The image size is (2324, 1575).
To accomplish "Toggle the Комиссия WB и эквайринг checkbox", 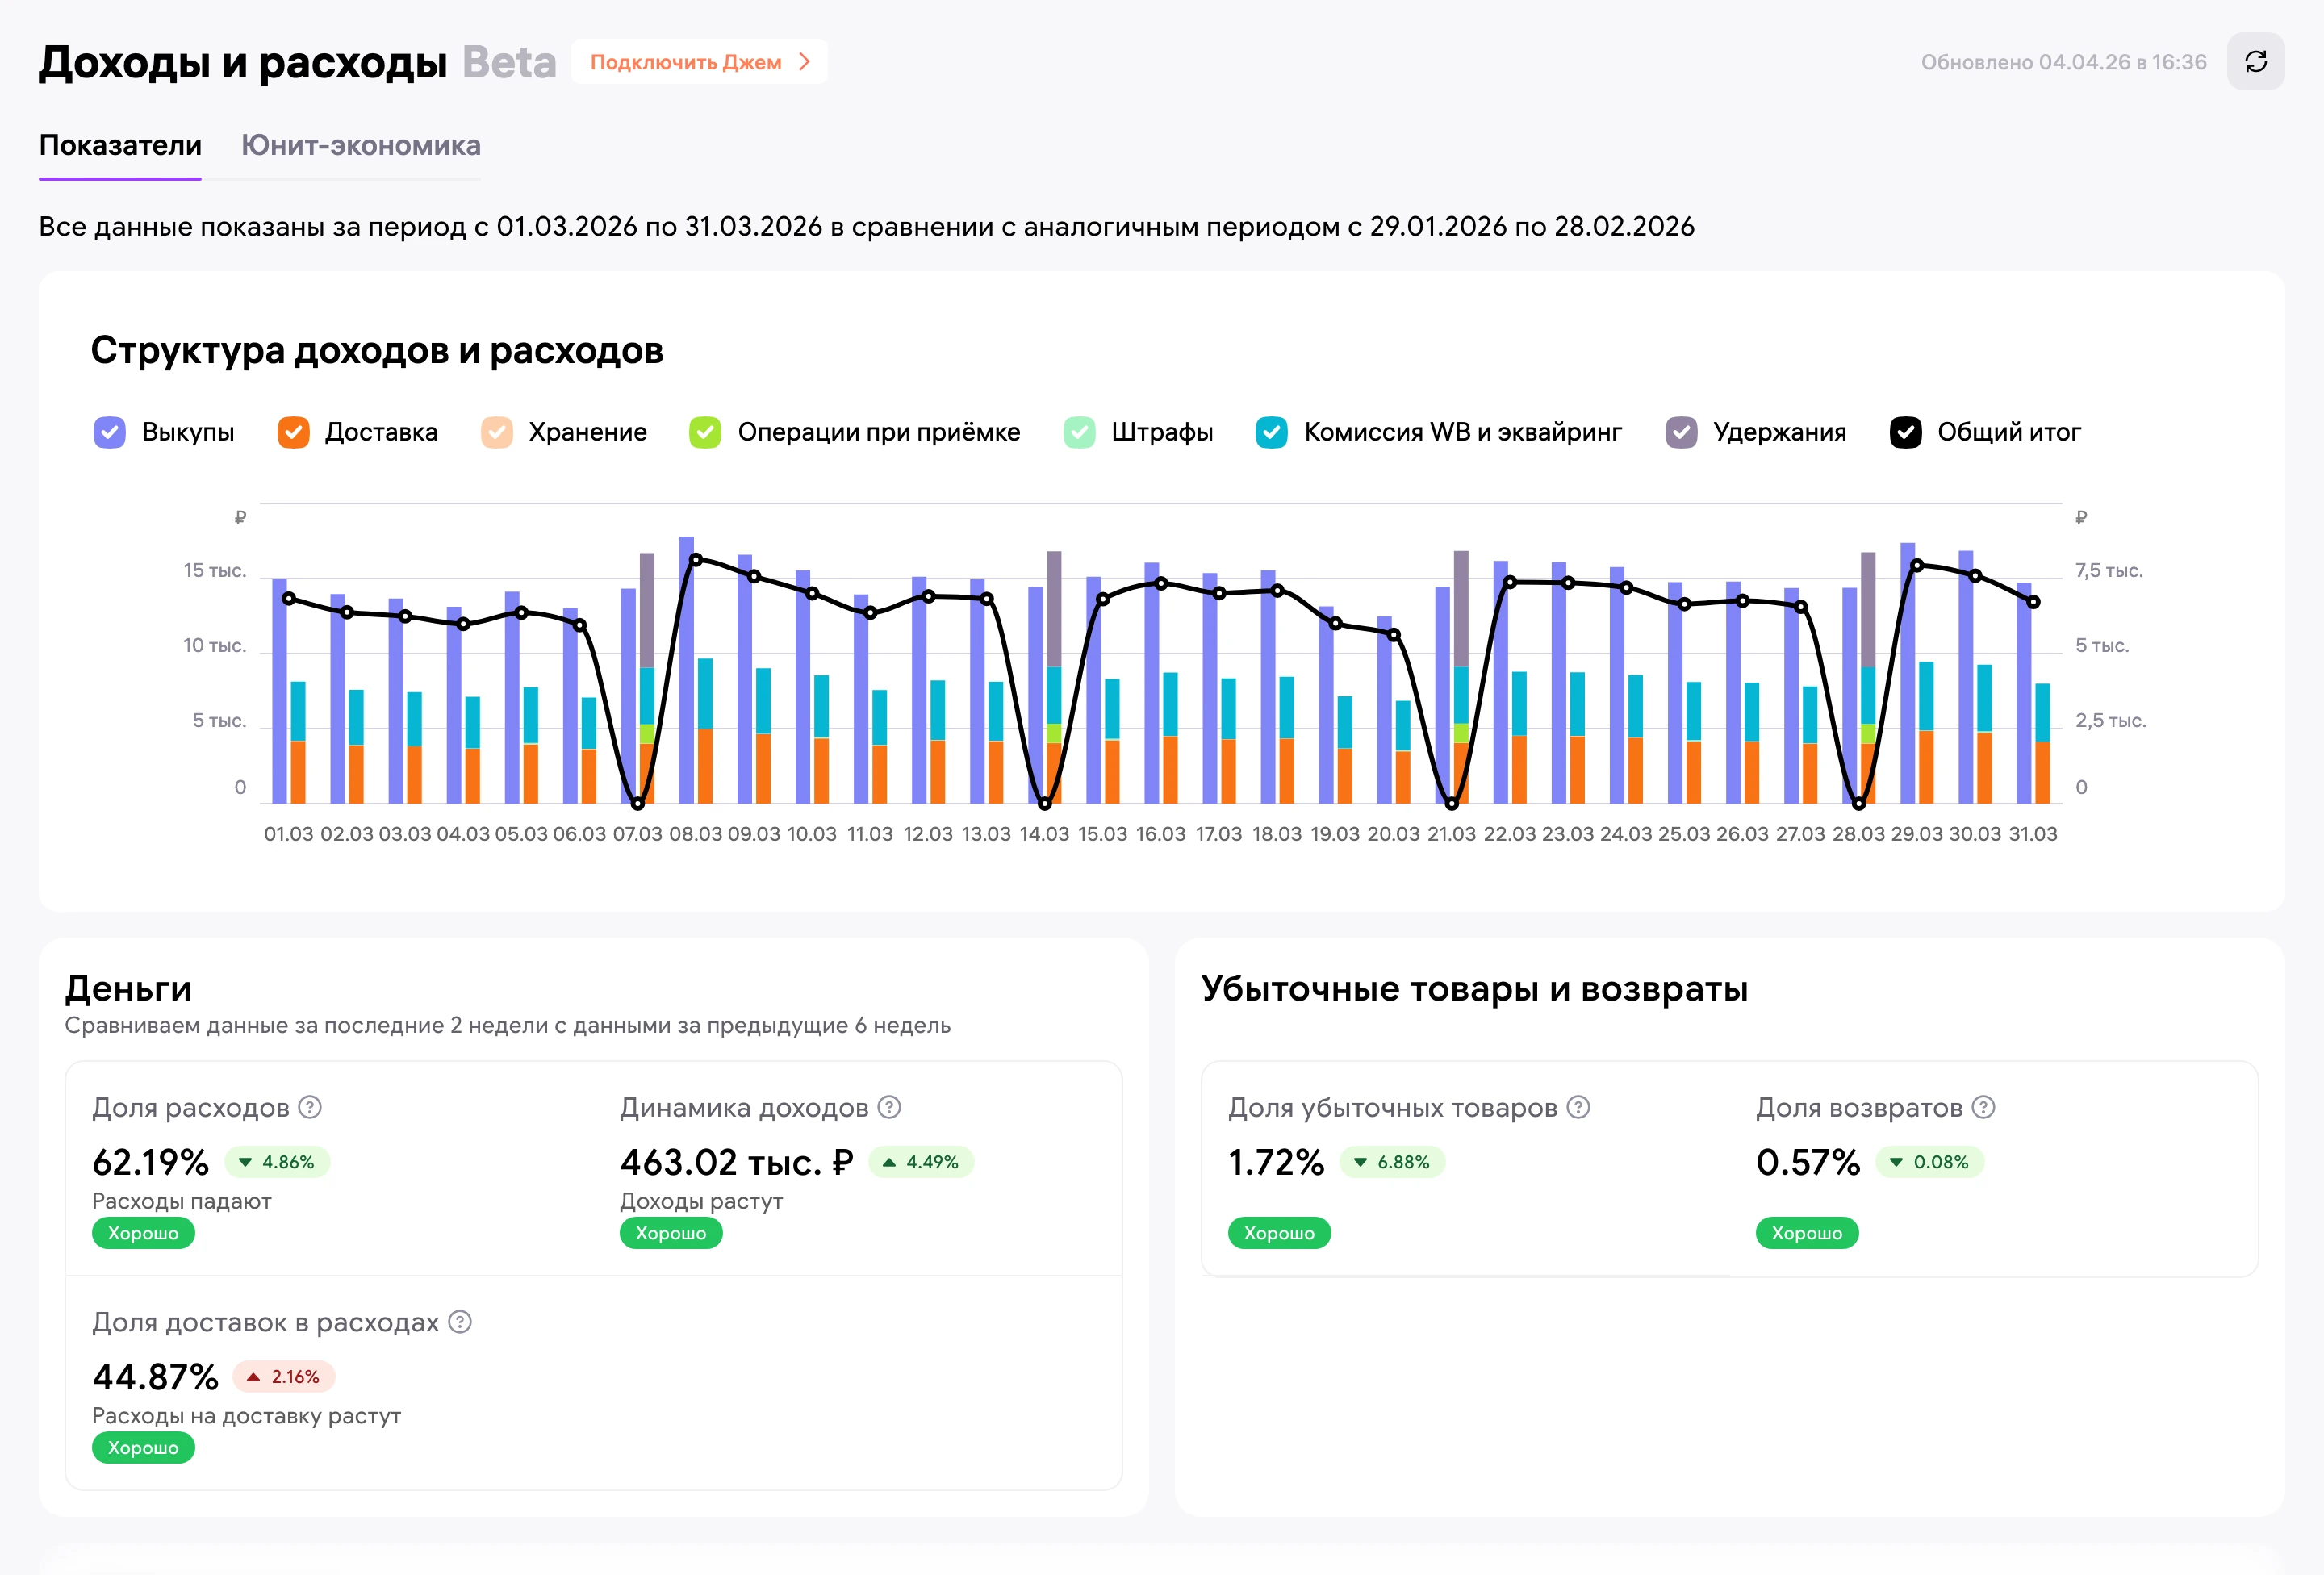I will click(1271, 432).
